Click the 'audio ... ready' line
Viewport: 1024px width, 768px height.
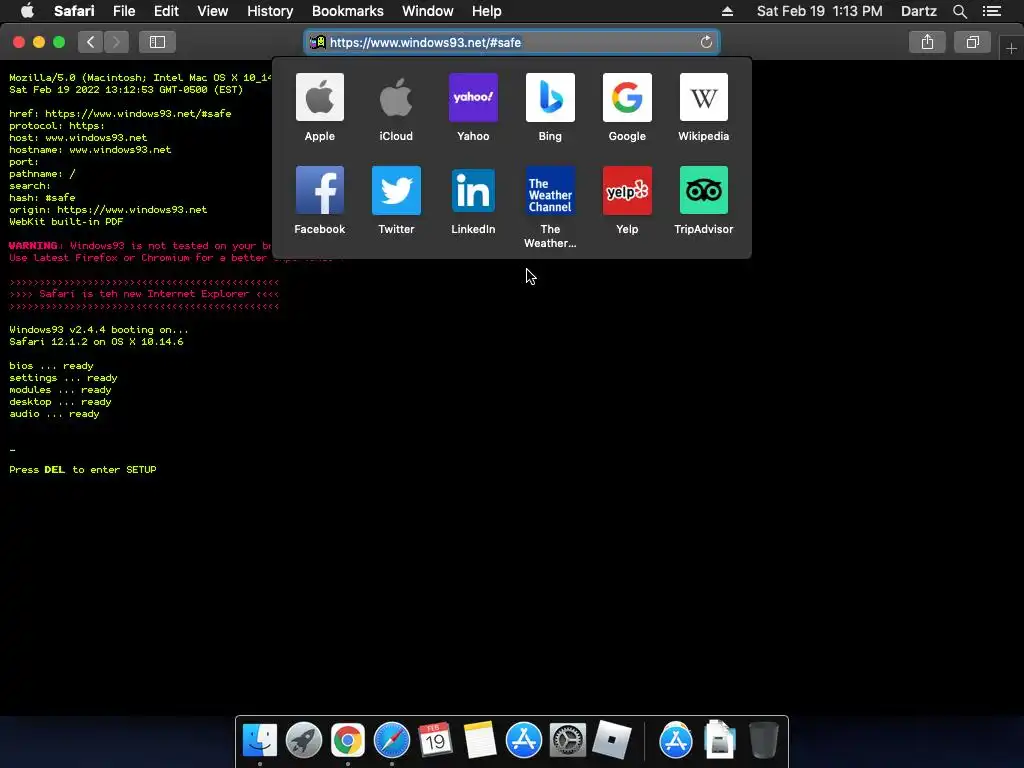tap(54, 414)
